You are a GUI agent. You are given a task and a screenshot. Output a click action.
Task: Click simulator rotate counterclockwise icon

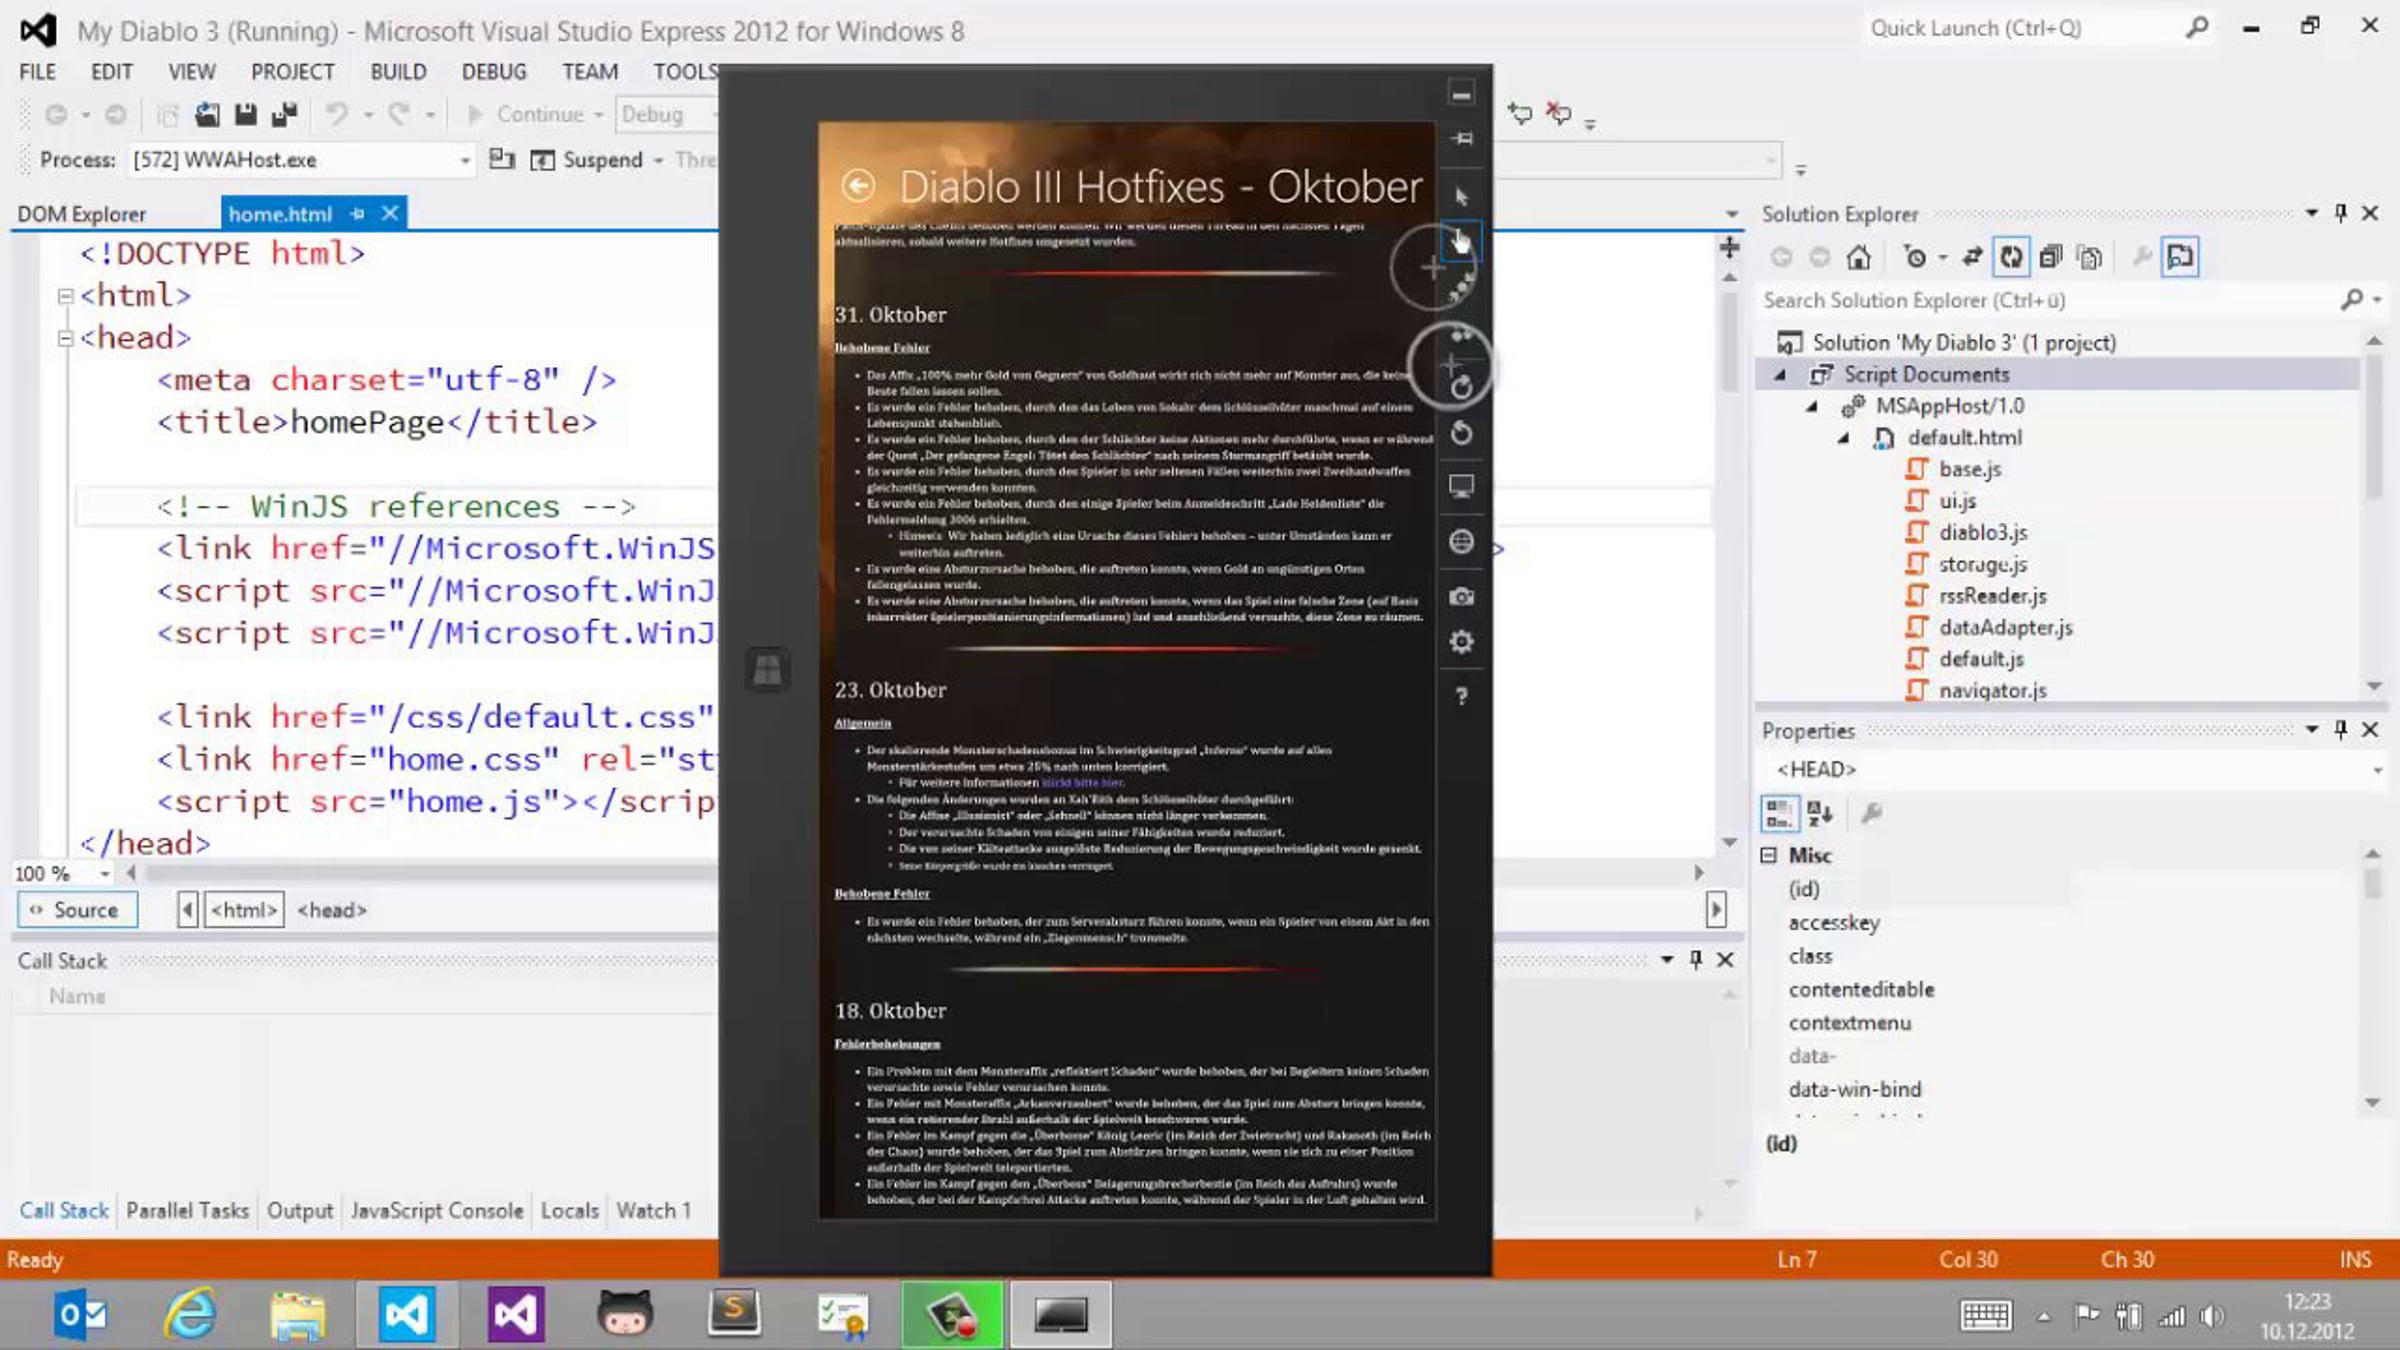click(1461, 433)
